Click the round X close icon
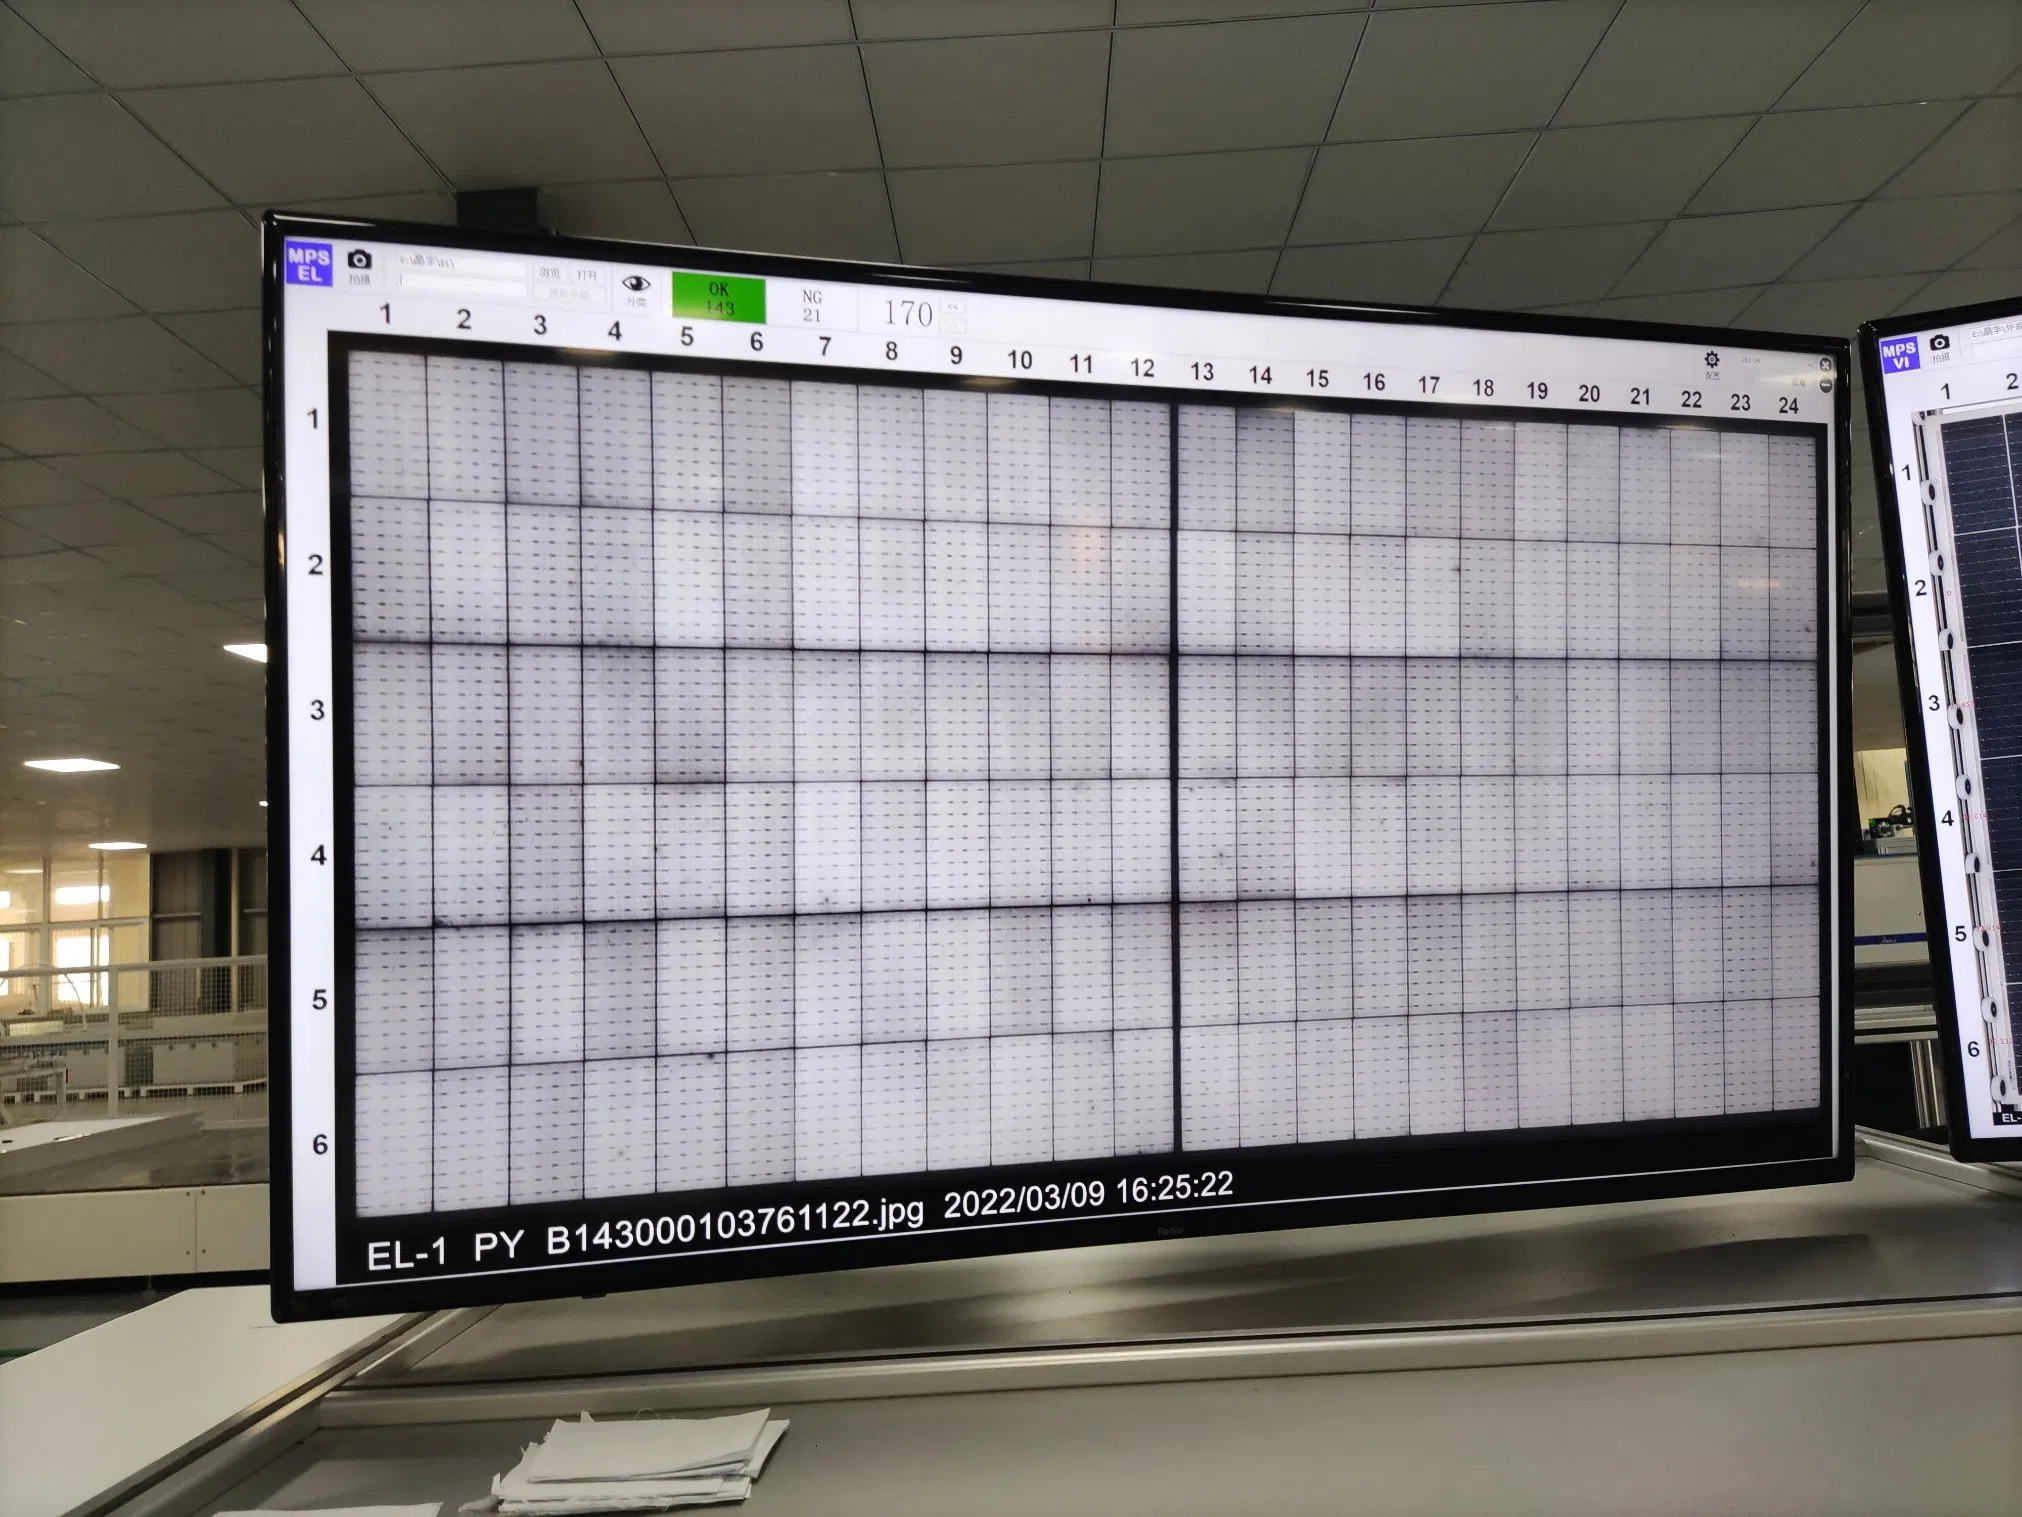The width and height of the screenshot is (2022, 1517). 1824,365
